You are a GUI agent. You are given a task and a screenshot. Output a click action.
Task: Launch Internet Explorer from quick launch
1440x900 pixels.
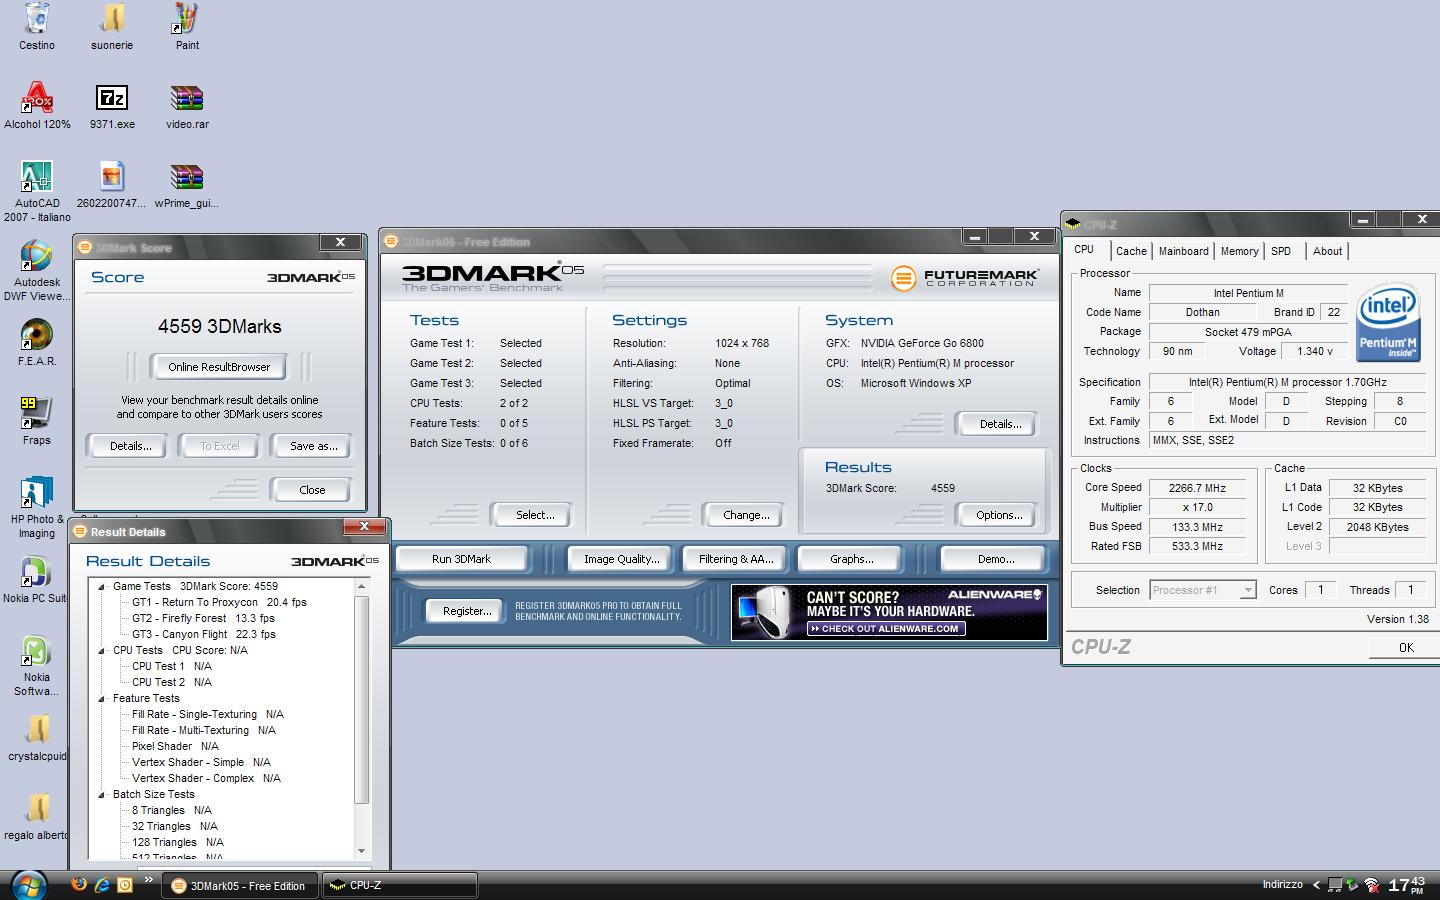(102, 884)
